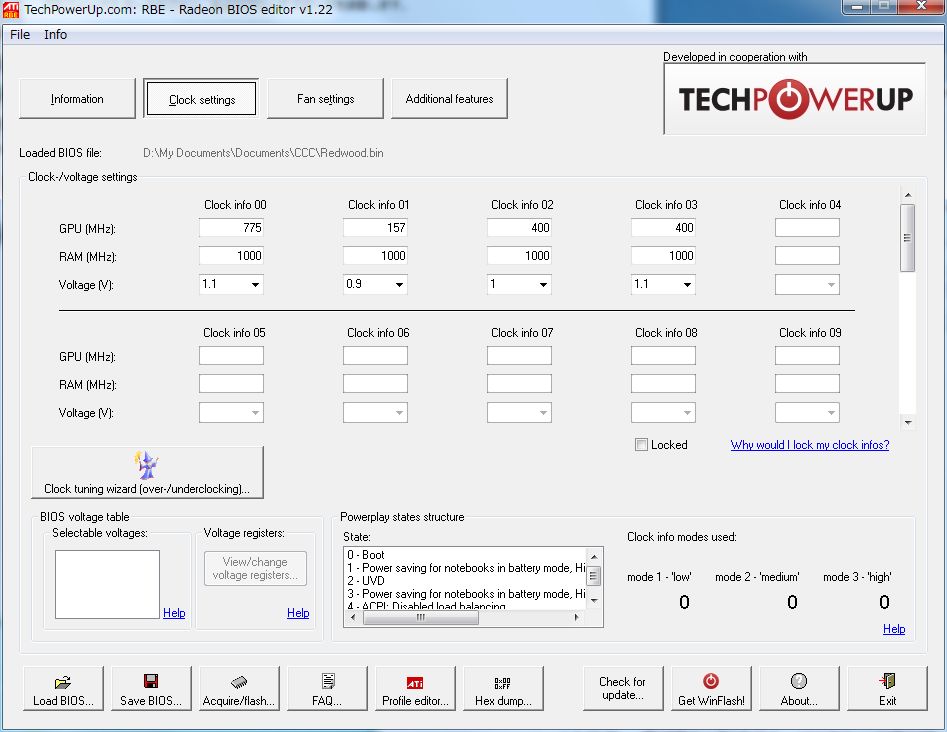The image size is (947, 732).
Task: Launch the clock tuning wizard icon
Action: (x=146, y=465)
